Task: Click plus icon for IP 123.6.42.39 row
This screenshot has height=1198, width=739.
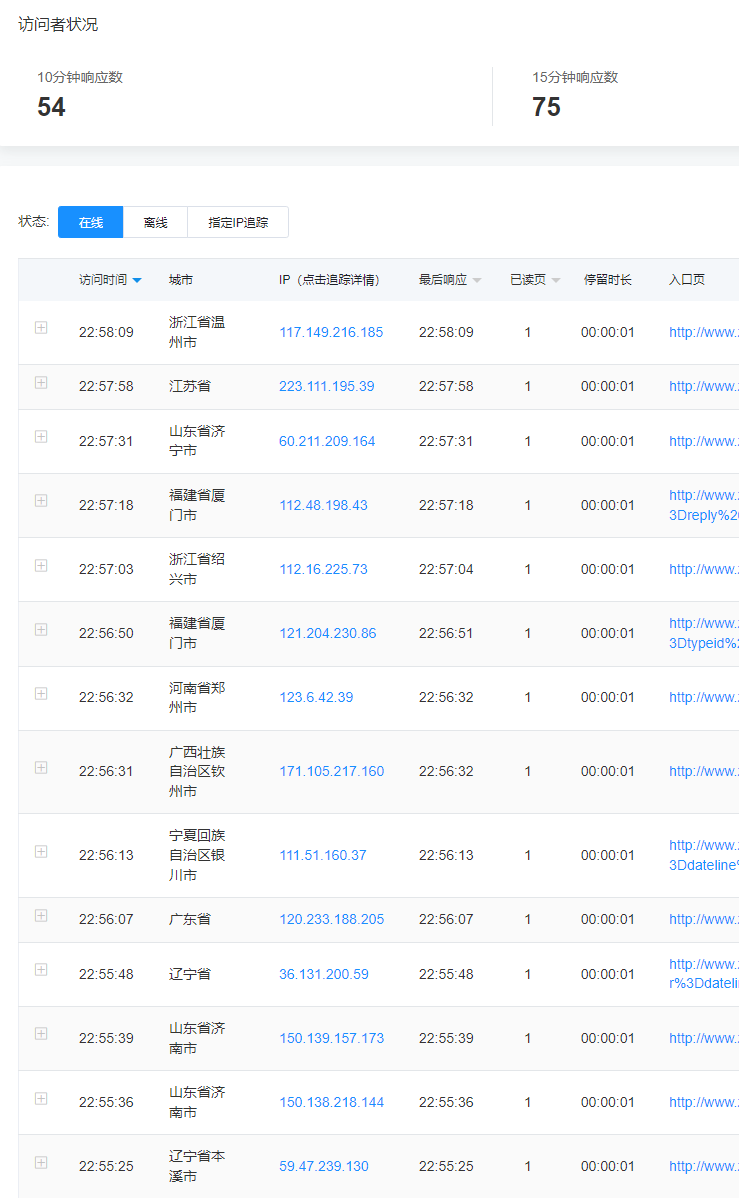Action: pyautogui.click(x=41, y=693)
